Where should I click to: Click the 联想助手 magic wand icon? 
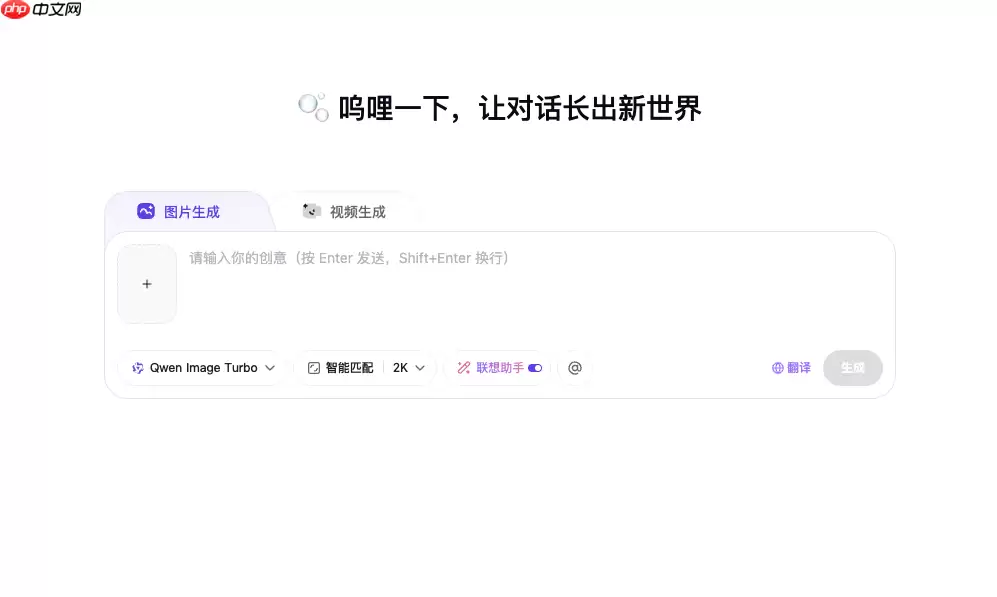pyautogui.click(x=463, y=368)
